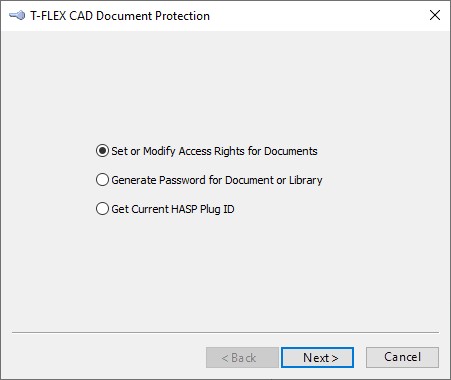This screenshot has width=451, height=380.
Task: Click the 'Get Current HASP Plug ID' label text
Action: coord(173,209)
